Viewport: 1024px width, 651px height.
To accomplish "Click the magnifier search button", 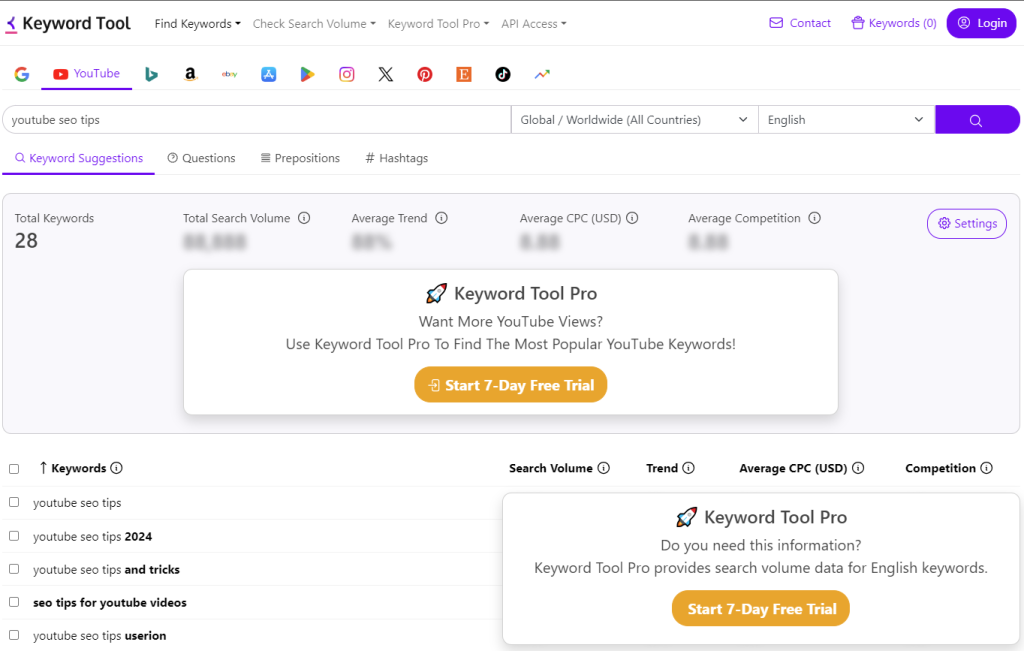I will (976, 119).
